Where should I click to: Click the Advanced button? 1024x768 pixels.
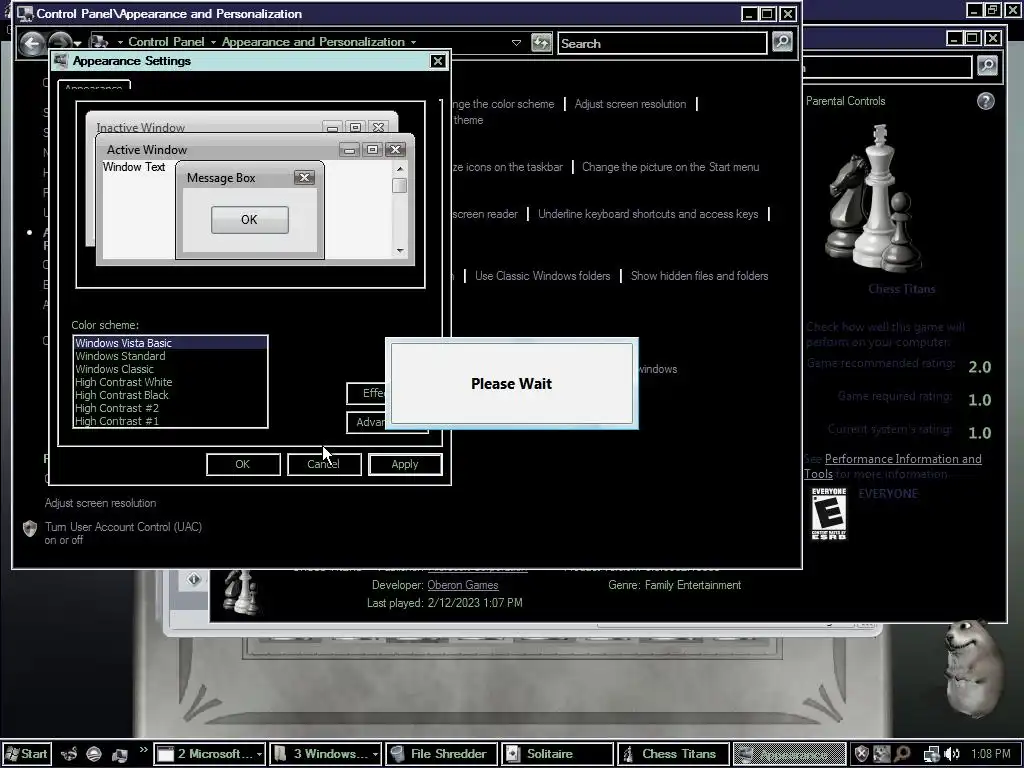366,423
